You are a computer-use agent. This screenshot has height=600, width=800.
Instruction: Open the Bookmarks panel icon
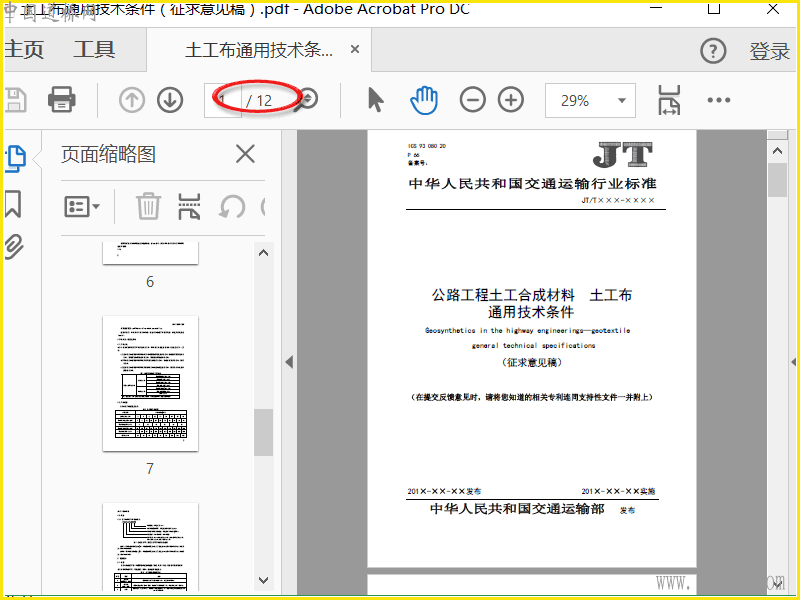click(14, 204)
